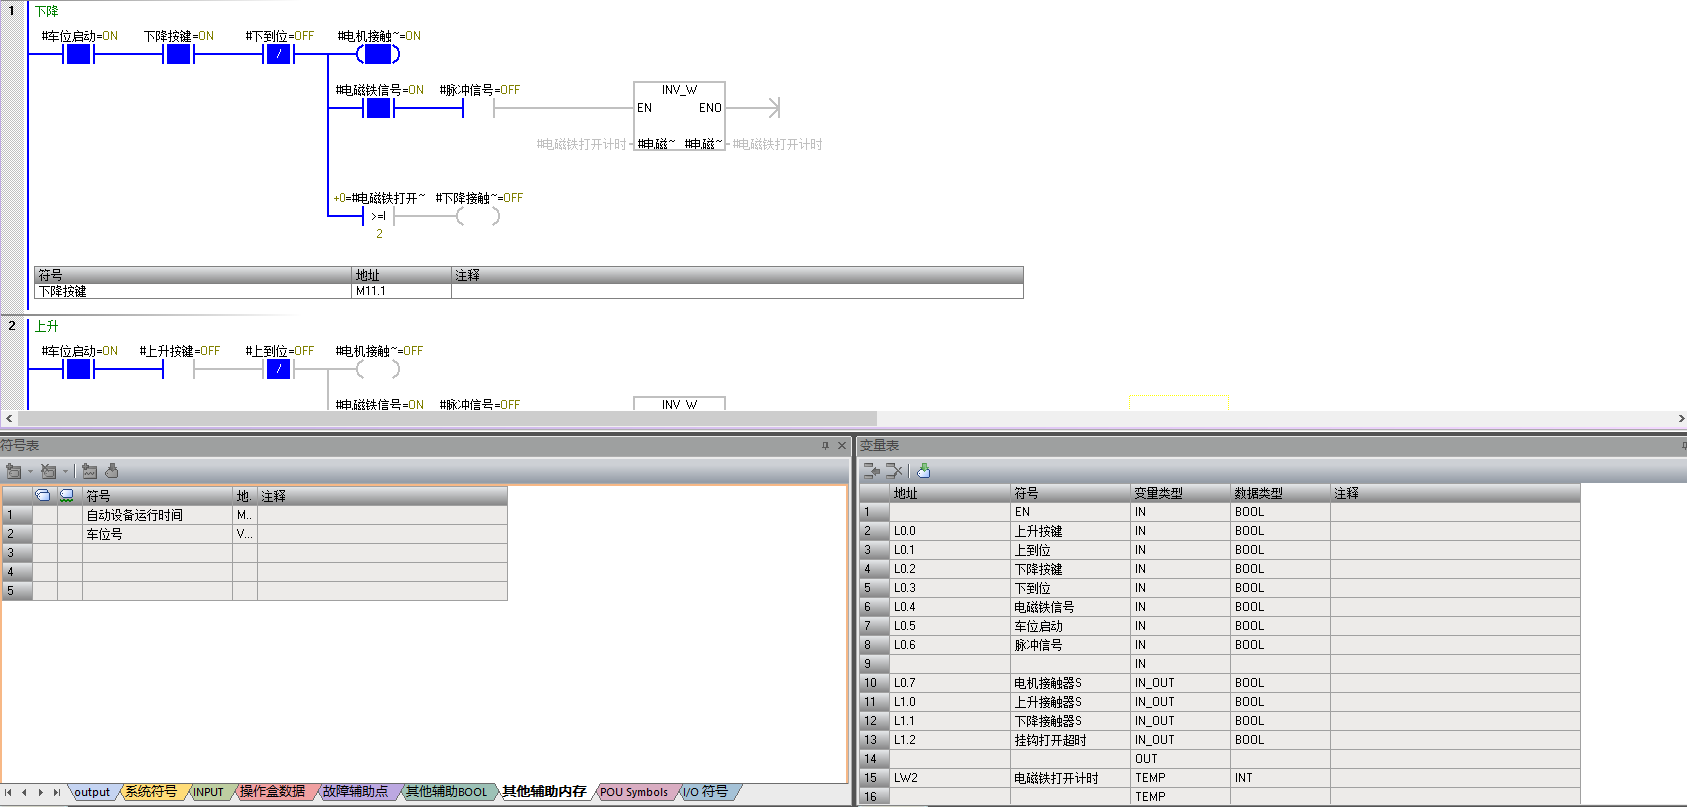
Task: Switch to the 系统符号 tab
Action: [150, 792]
